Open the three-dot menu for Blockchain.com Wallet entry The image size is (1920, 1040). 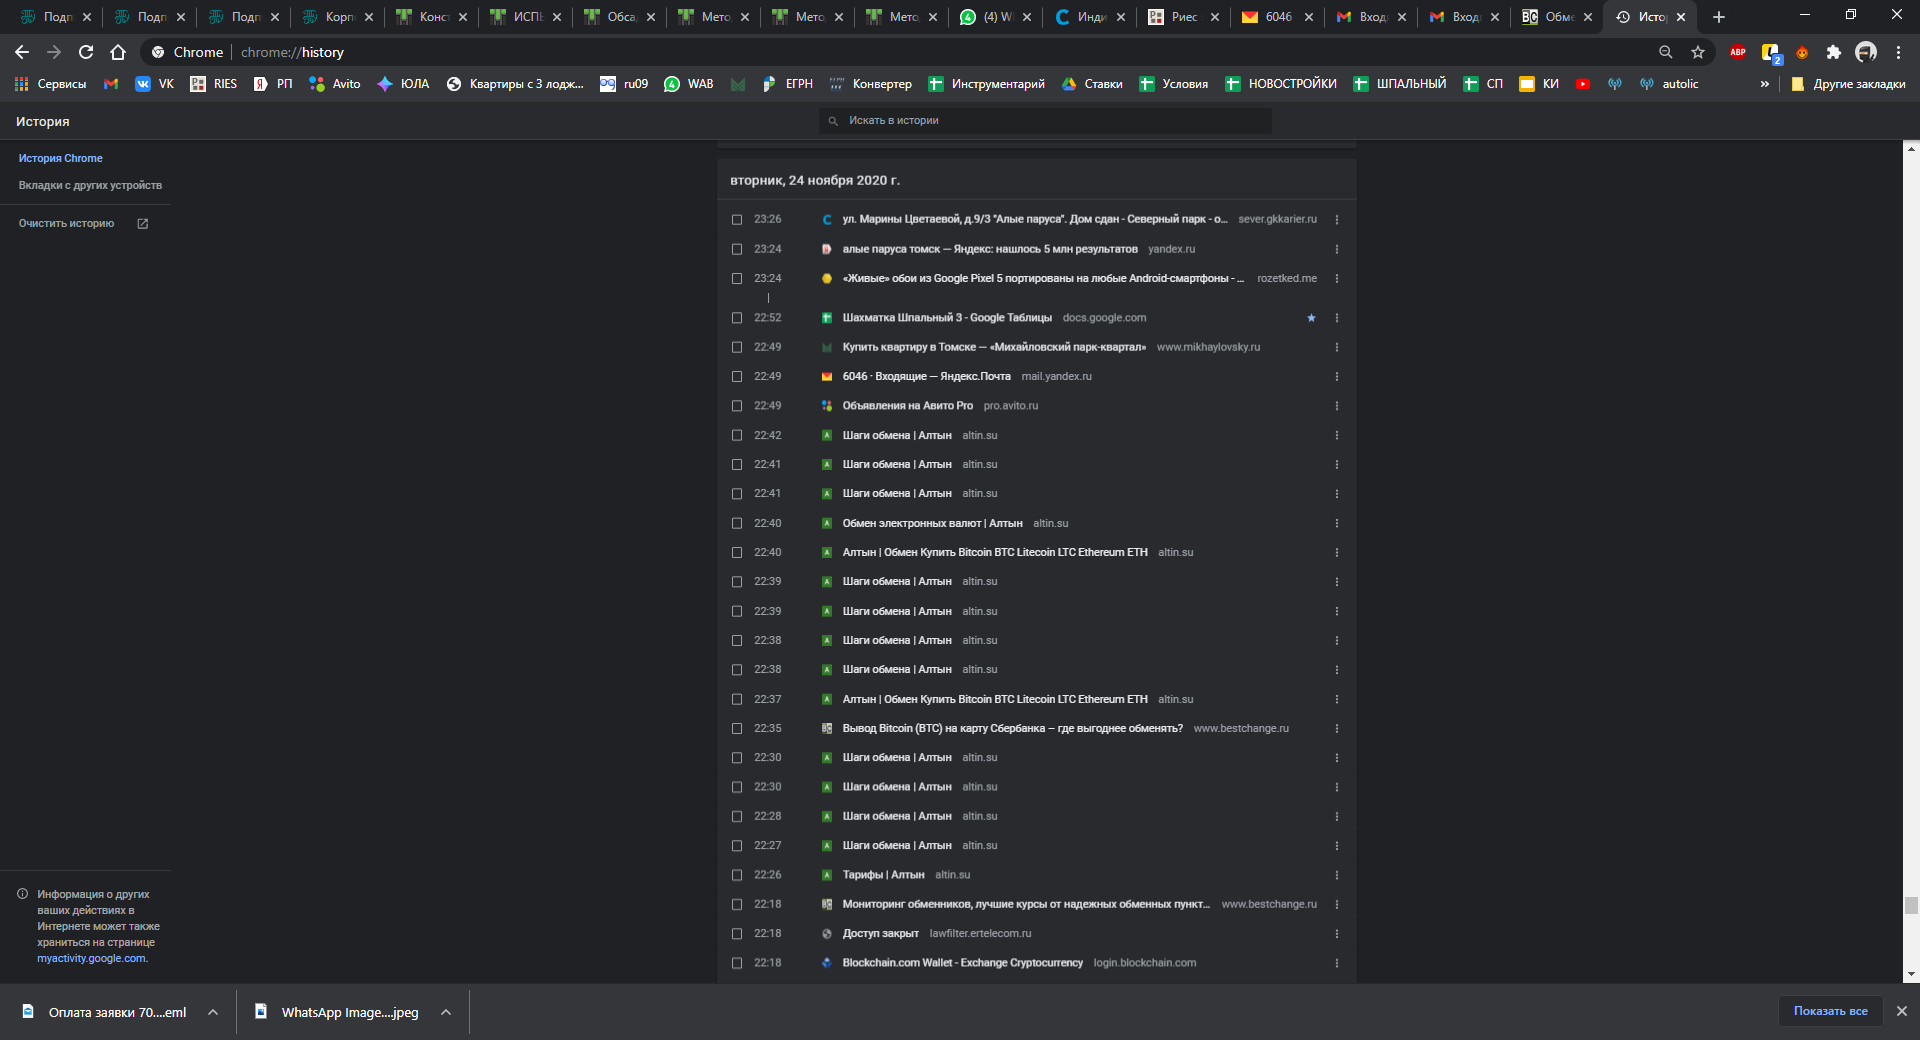click(1337, 963)
